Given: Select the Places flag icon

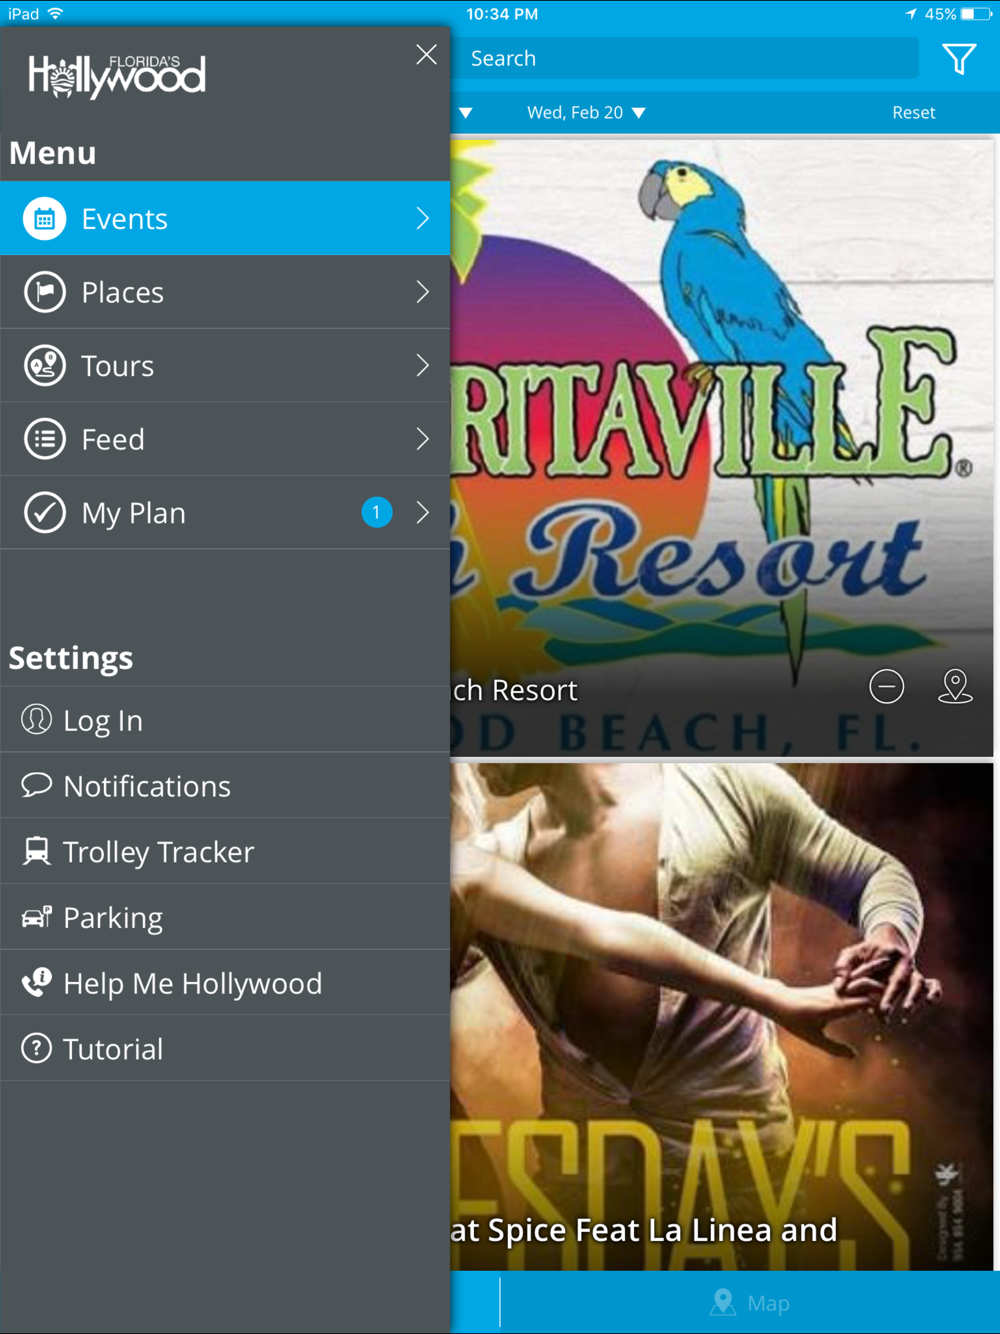Looking at the screenshot, I should [x=45, y=292].
